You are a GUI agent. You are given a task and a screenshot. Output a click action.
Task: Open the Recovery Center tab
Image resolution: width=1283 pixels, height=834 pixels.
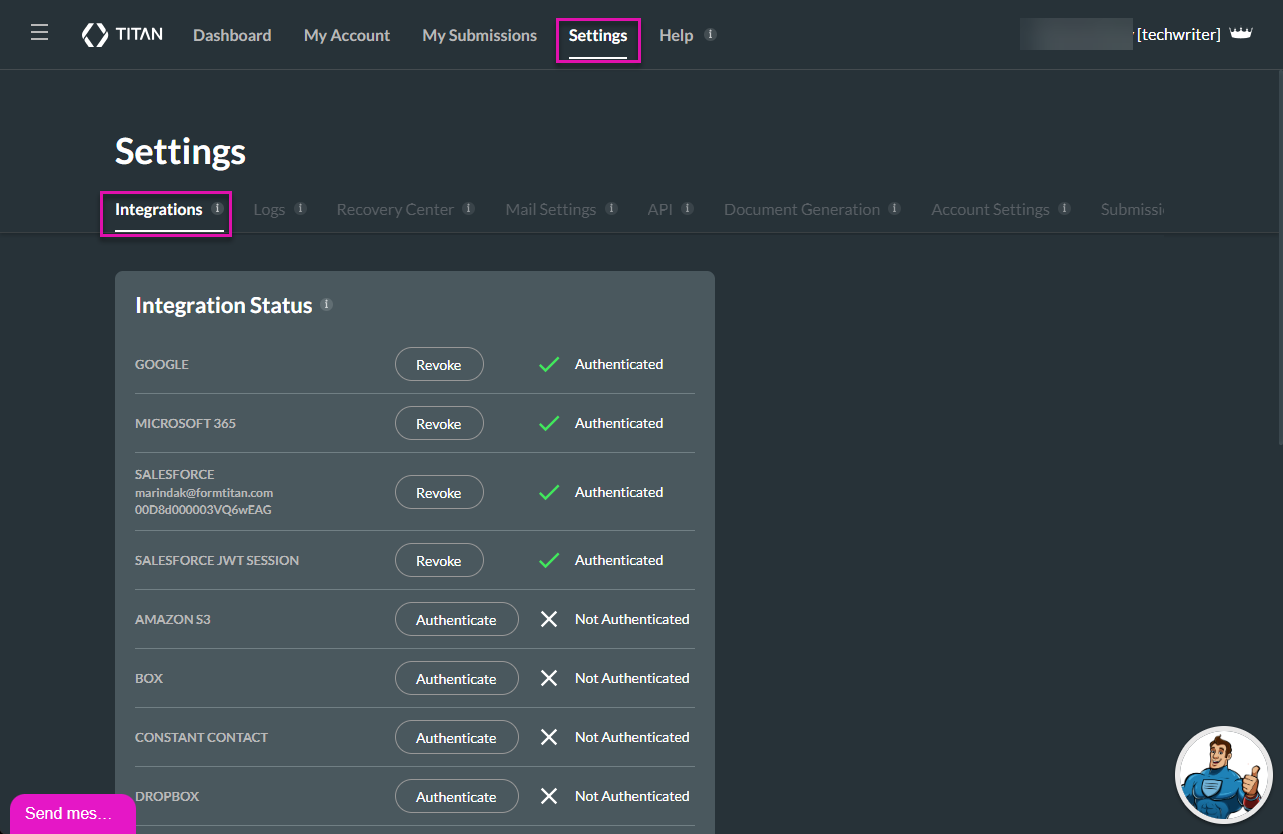click(x=395, y=209)
